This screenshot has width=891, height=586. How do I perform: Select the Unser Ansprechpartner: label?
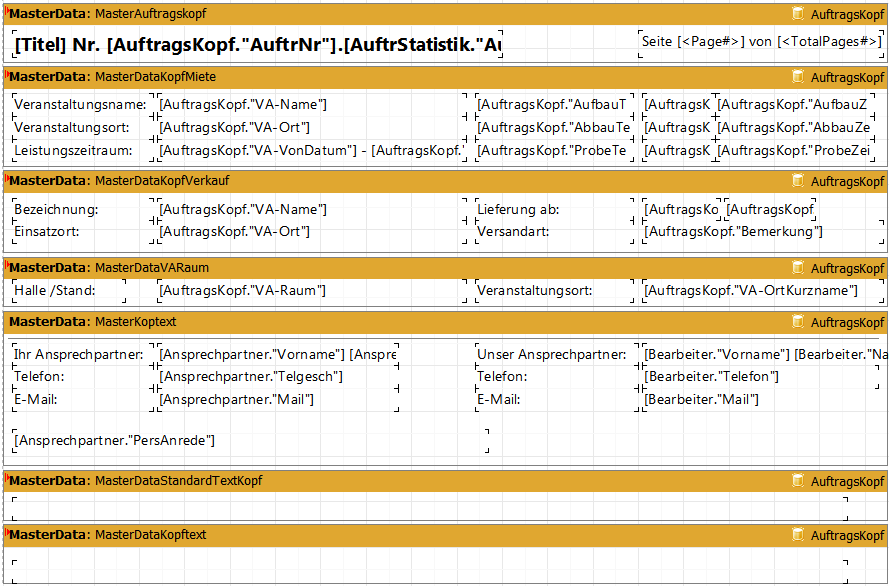(x=557, y=355)
